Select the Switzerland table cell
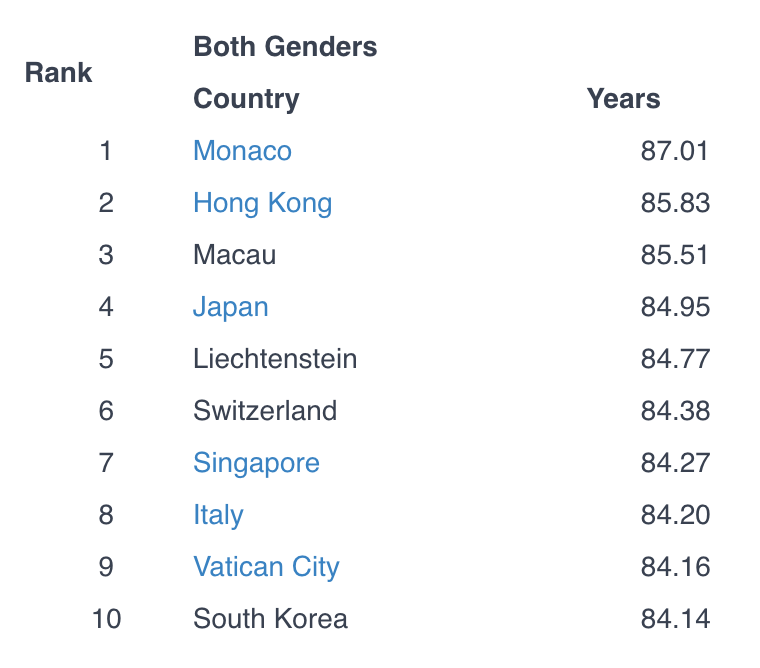Screen dimensions: 760x668 [x=265, y=411]
